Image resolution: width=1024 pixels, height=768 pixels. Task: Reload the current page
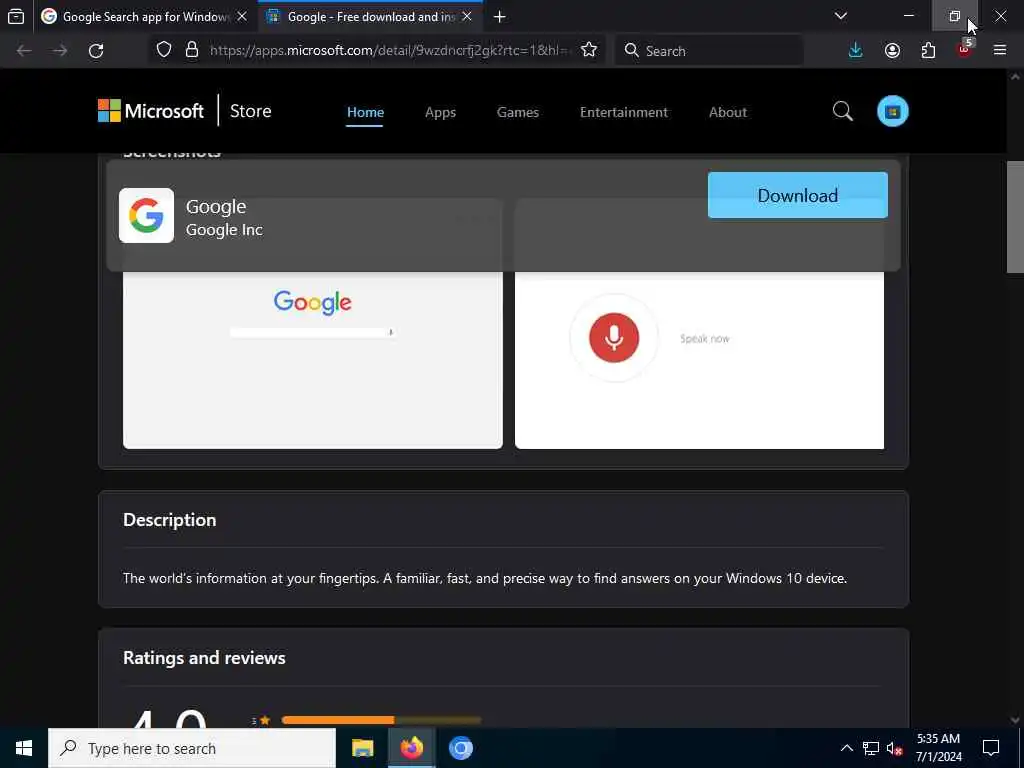tap(96, 50)
